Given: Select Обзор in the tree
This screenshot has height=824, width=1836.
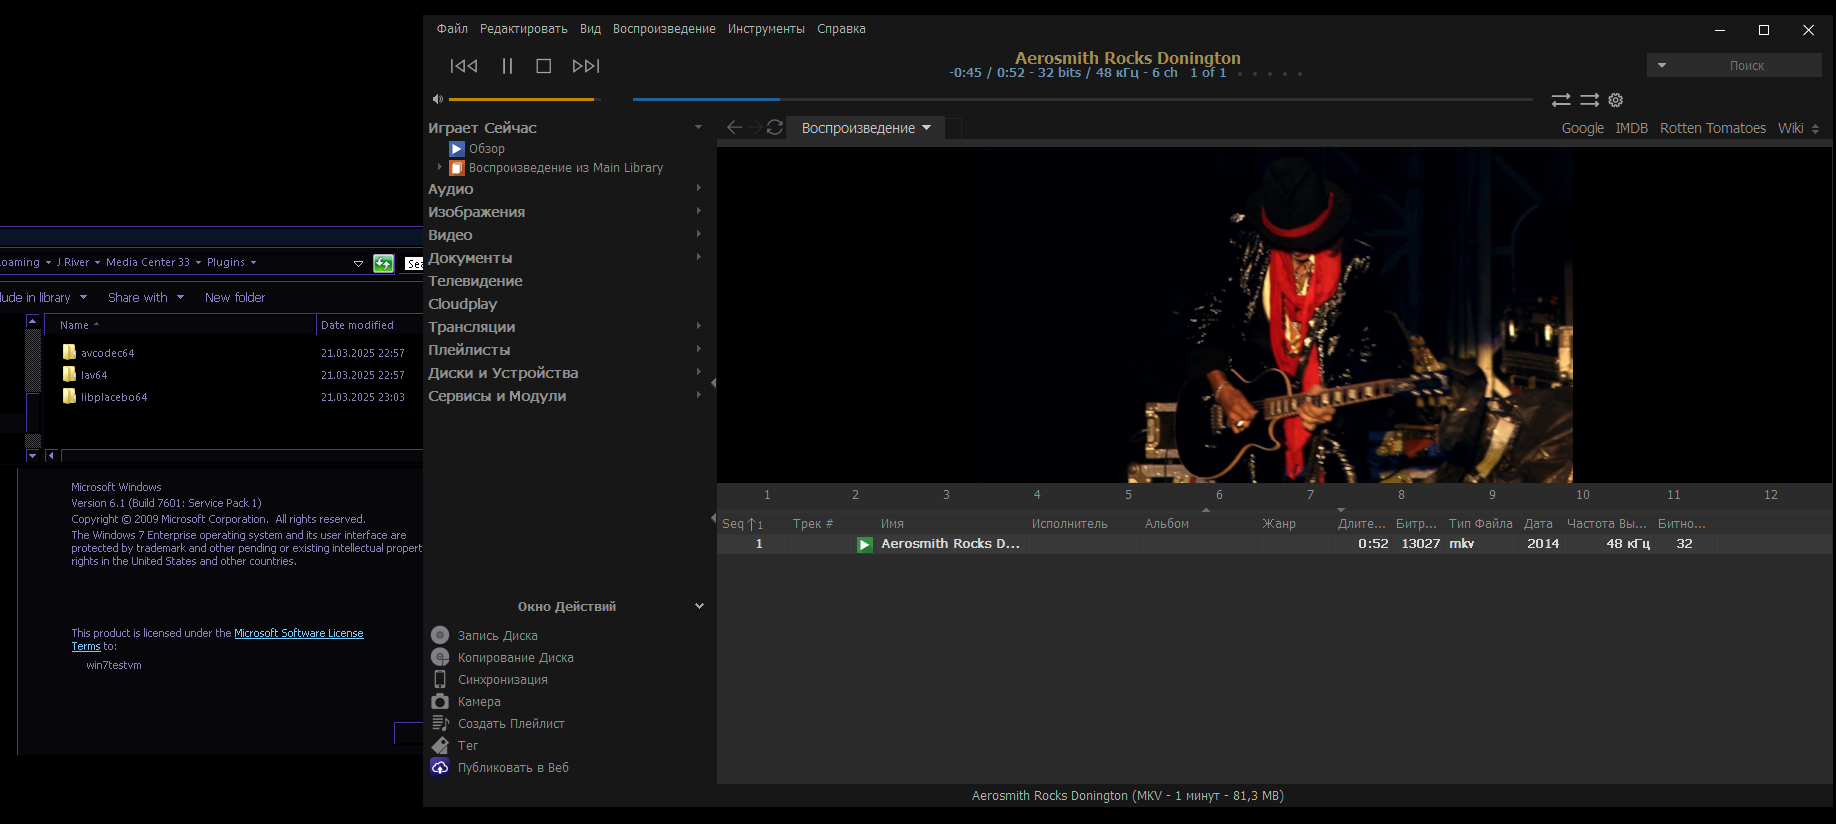Looking at the screenshot, I should (x=487, y=148).
